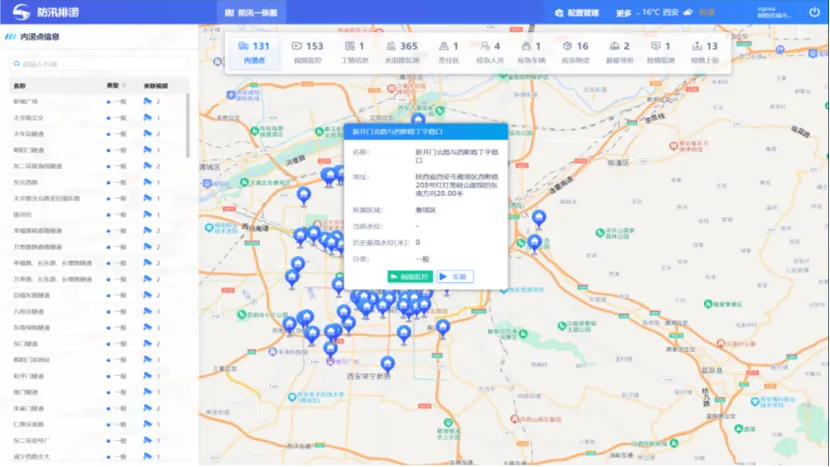Click video camera icon in 八府庄隧道 row
The width and height of the screenshot is (830, 467).
(148, 311)
